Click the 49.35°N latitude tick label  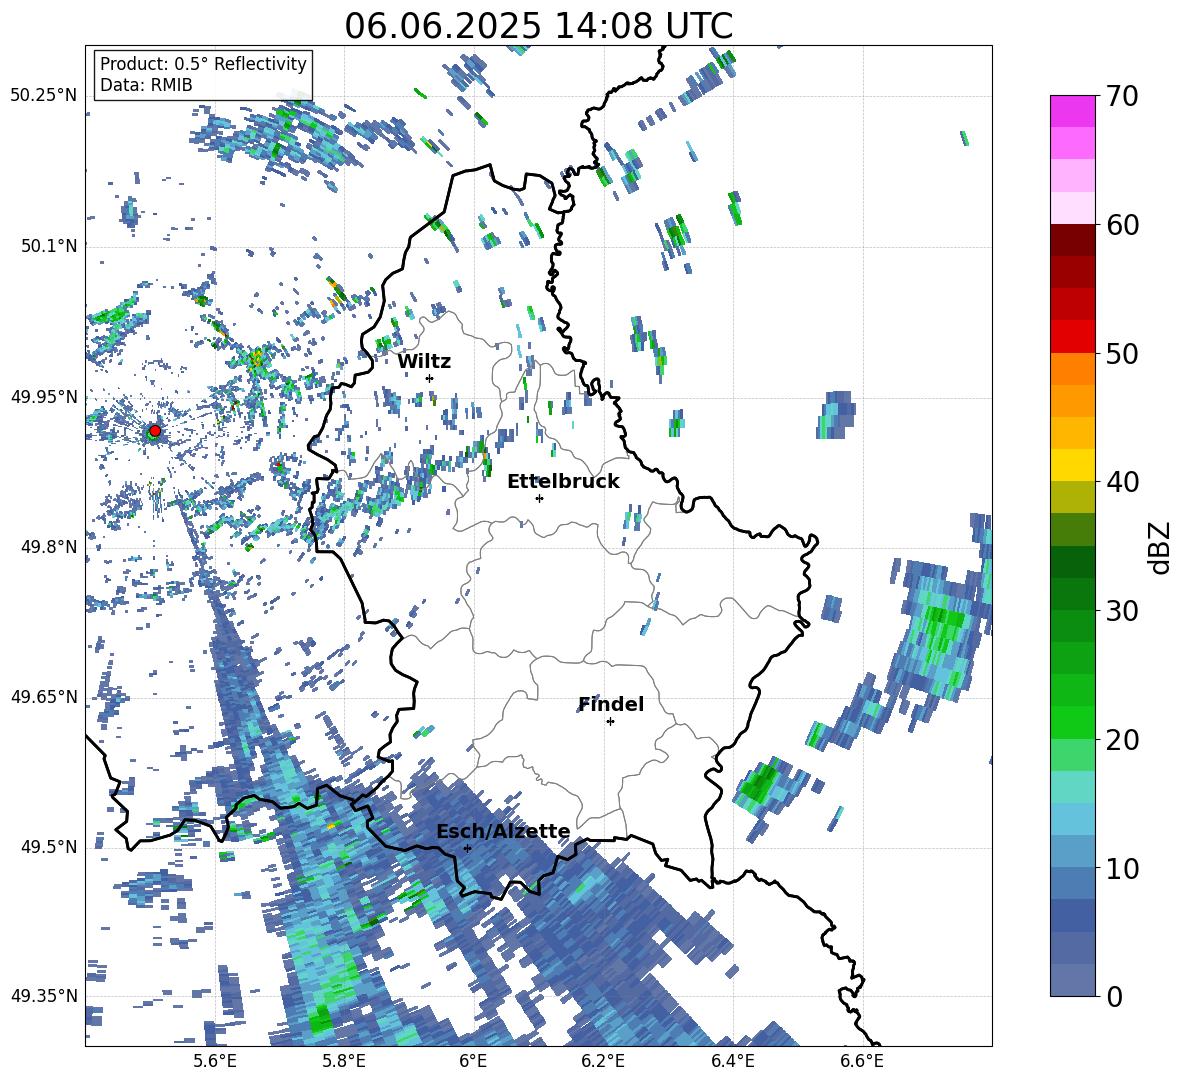[x=44, y=996]
